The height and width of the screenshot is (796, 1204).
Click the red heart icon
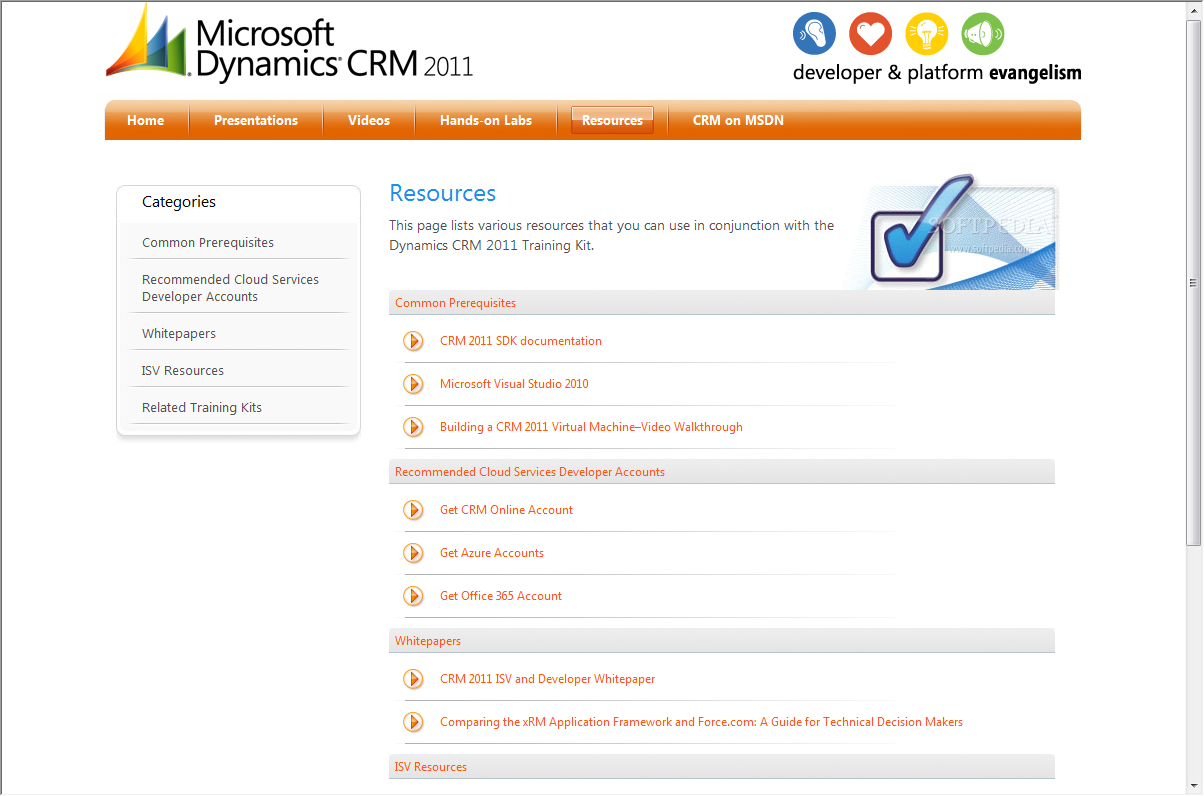[870, 34]
